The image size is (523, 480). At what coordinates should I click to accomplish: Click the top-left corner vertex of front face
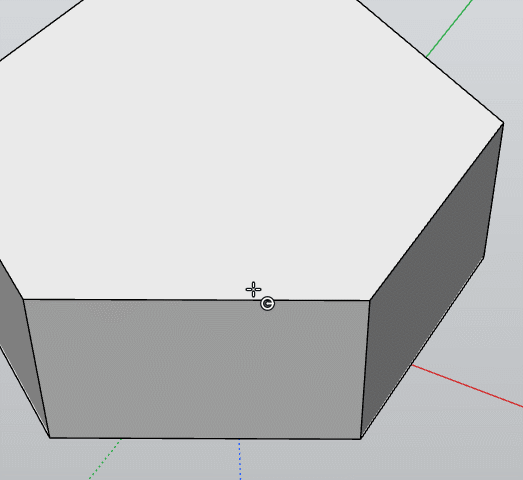coord(23,300)
